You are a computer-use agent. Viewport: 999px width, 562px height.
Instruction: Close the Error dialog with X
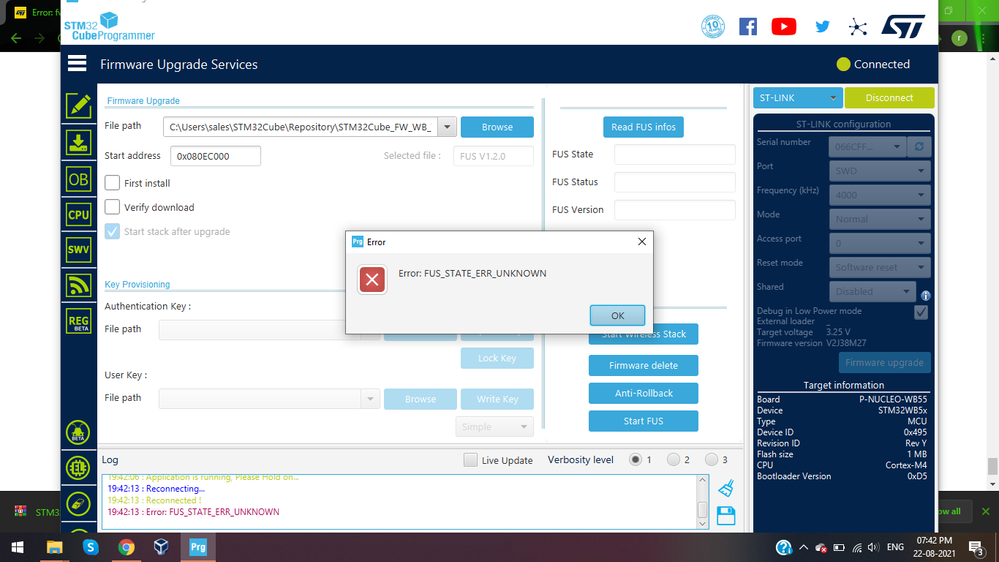(642, 241)
